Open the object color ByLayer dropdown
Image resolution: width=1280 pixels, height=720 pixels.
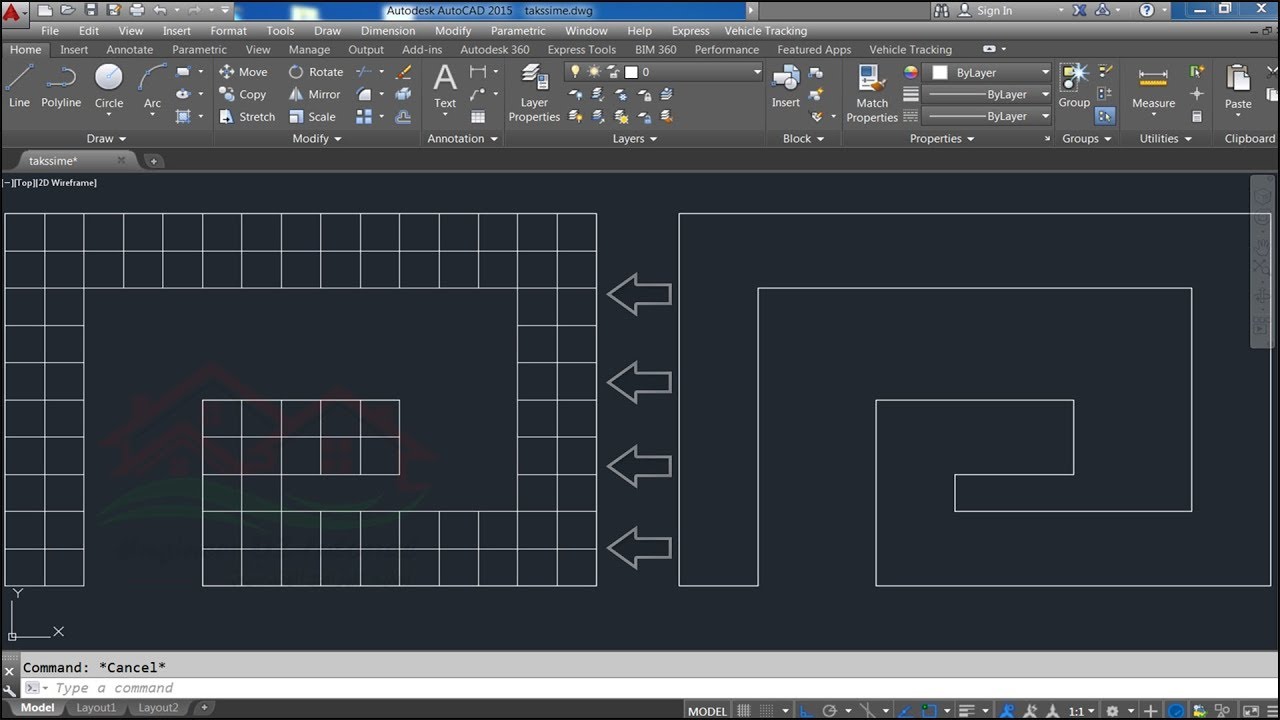[x=988, y=72]
